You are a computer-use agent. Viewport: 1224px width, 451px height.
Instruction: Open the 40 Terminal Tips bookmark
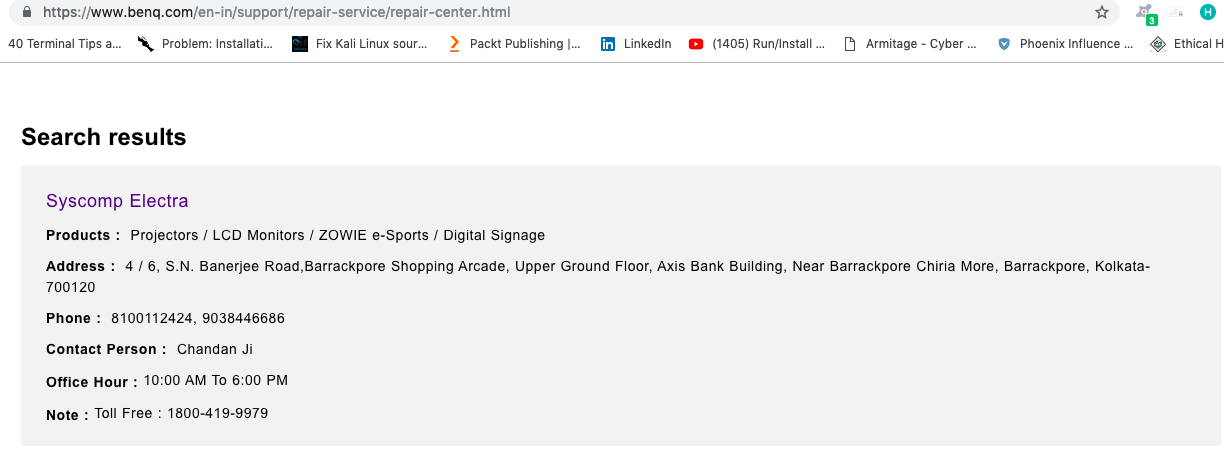(x=64, y=44)
